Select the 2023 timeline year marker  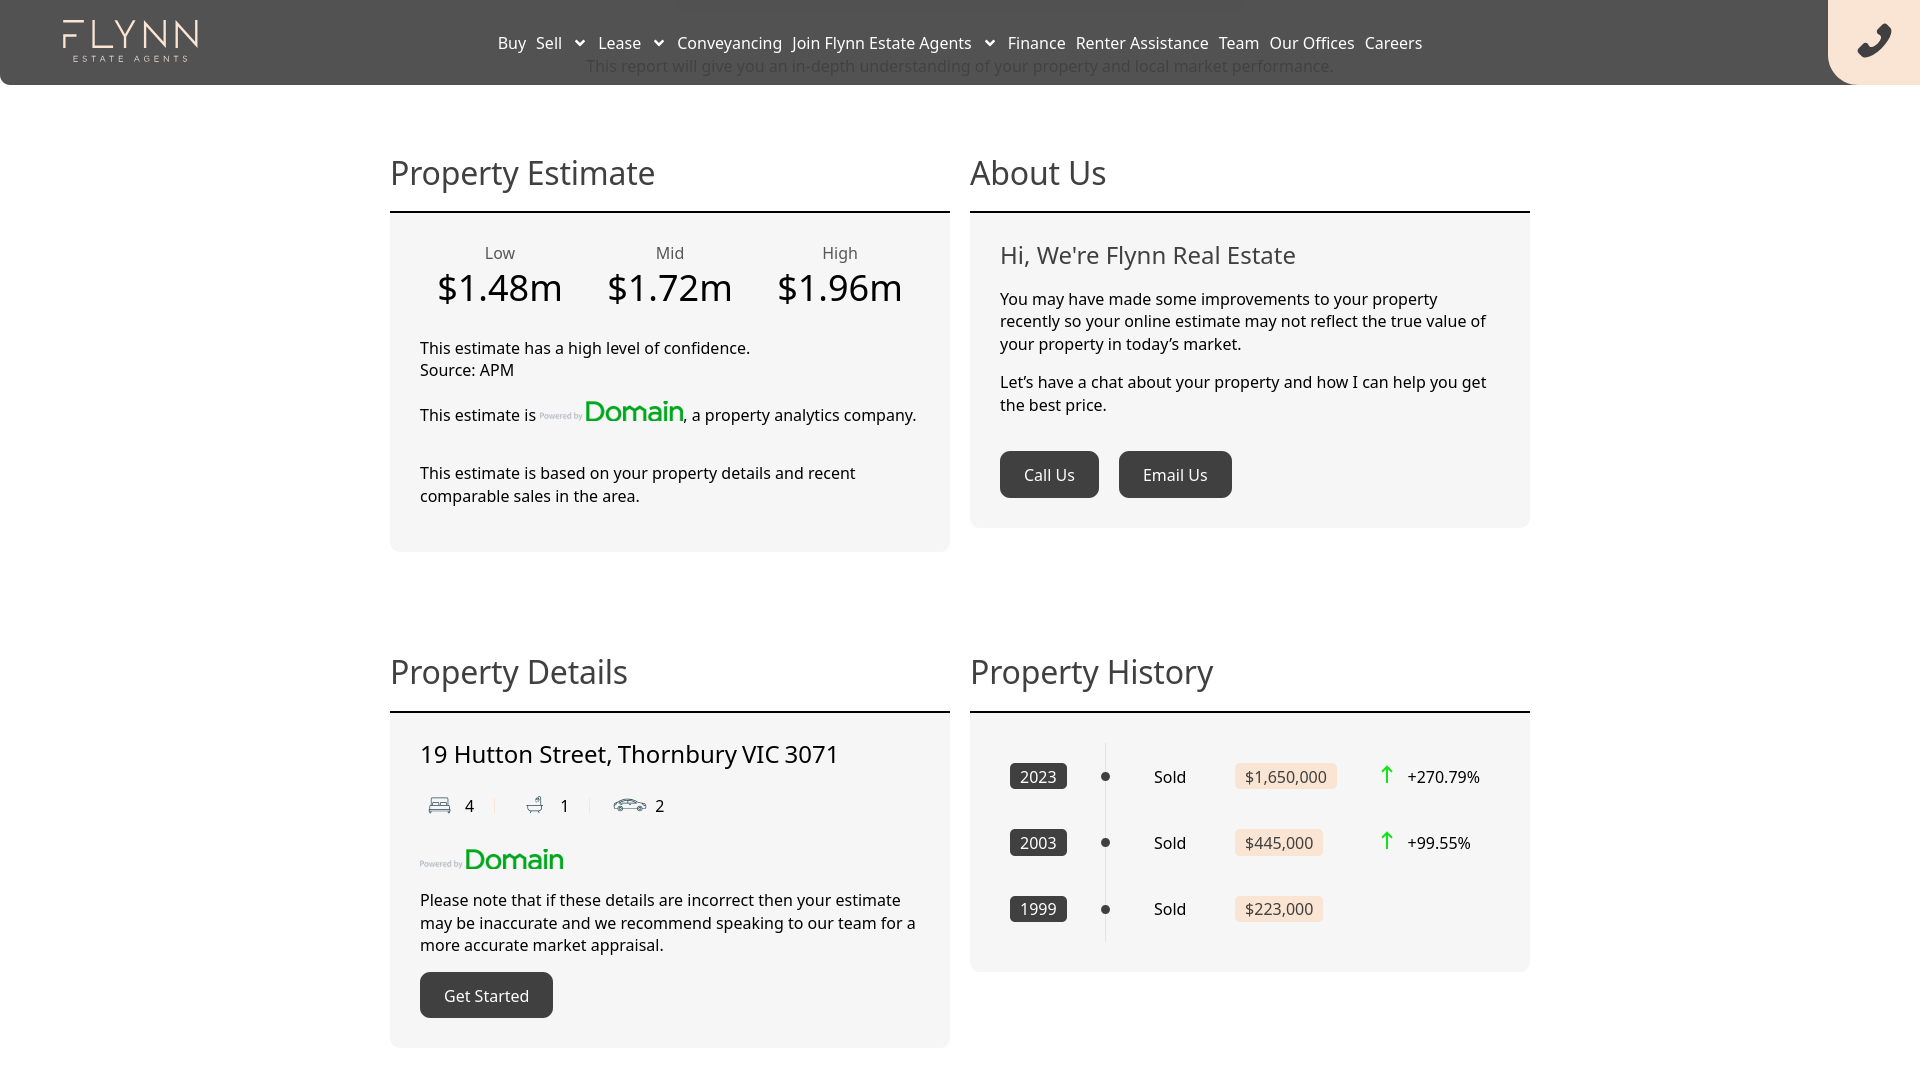click(1038, 777)
